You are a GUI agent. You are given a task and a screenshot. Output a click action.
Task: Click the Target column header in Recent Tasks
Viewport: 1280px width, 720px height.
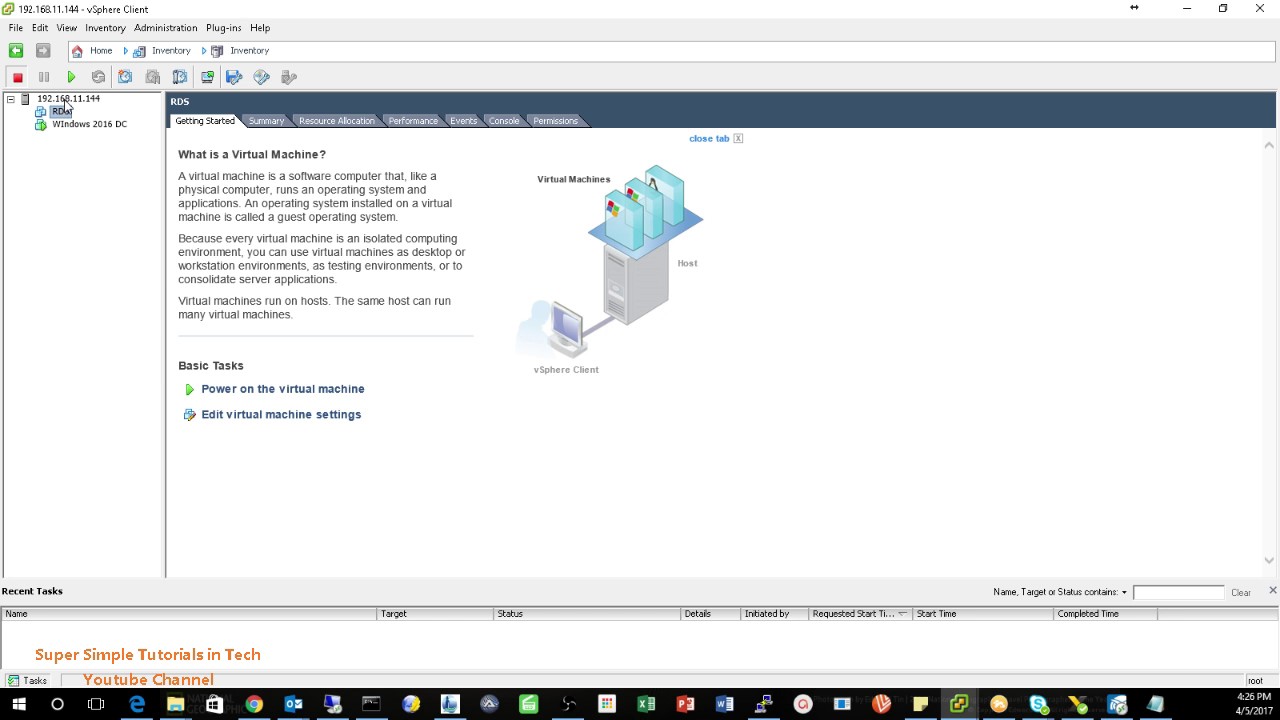[x=435, y=614]
